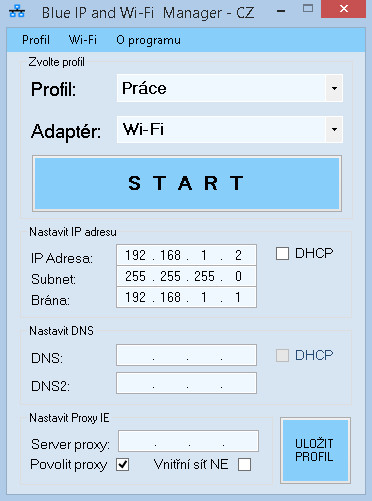Uncheck the Povolit proxy checkbox

click(123, 464)
